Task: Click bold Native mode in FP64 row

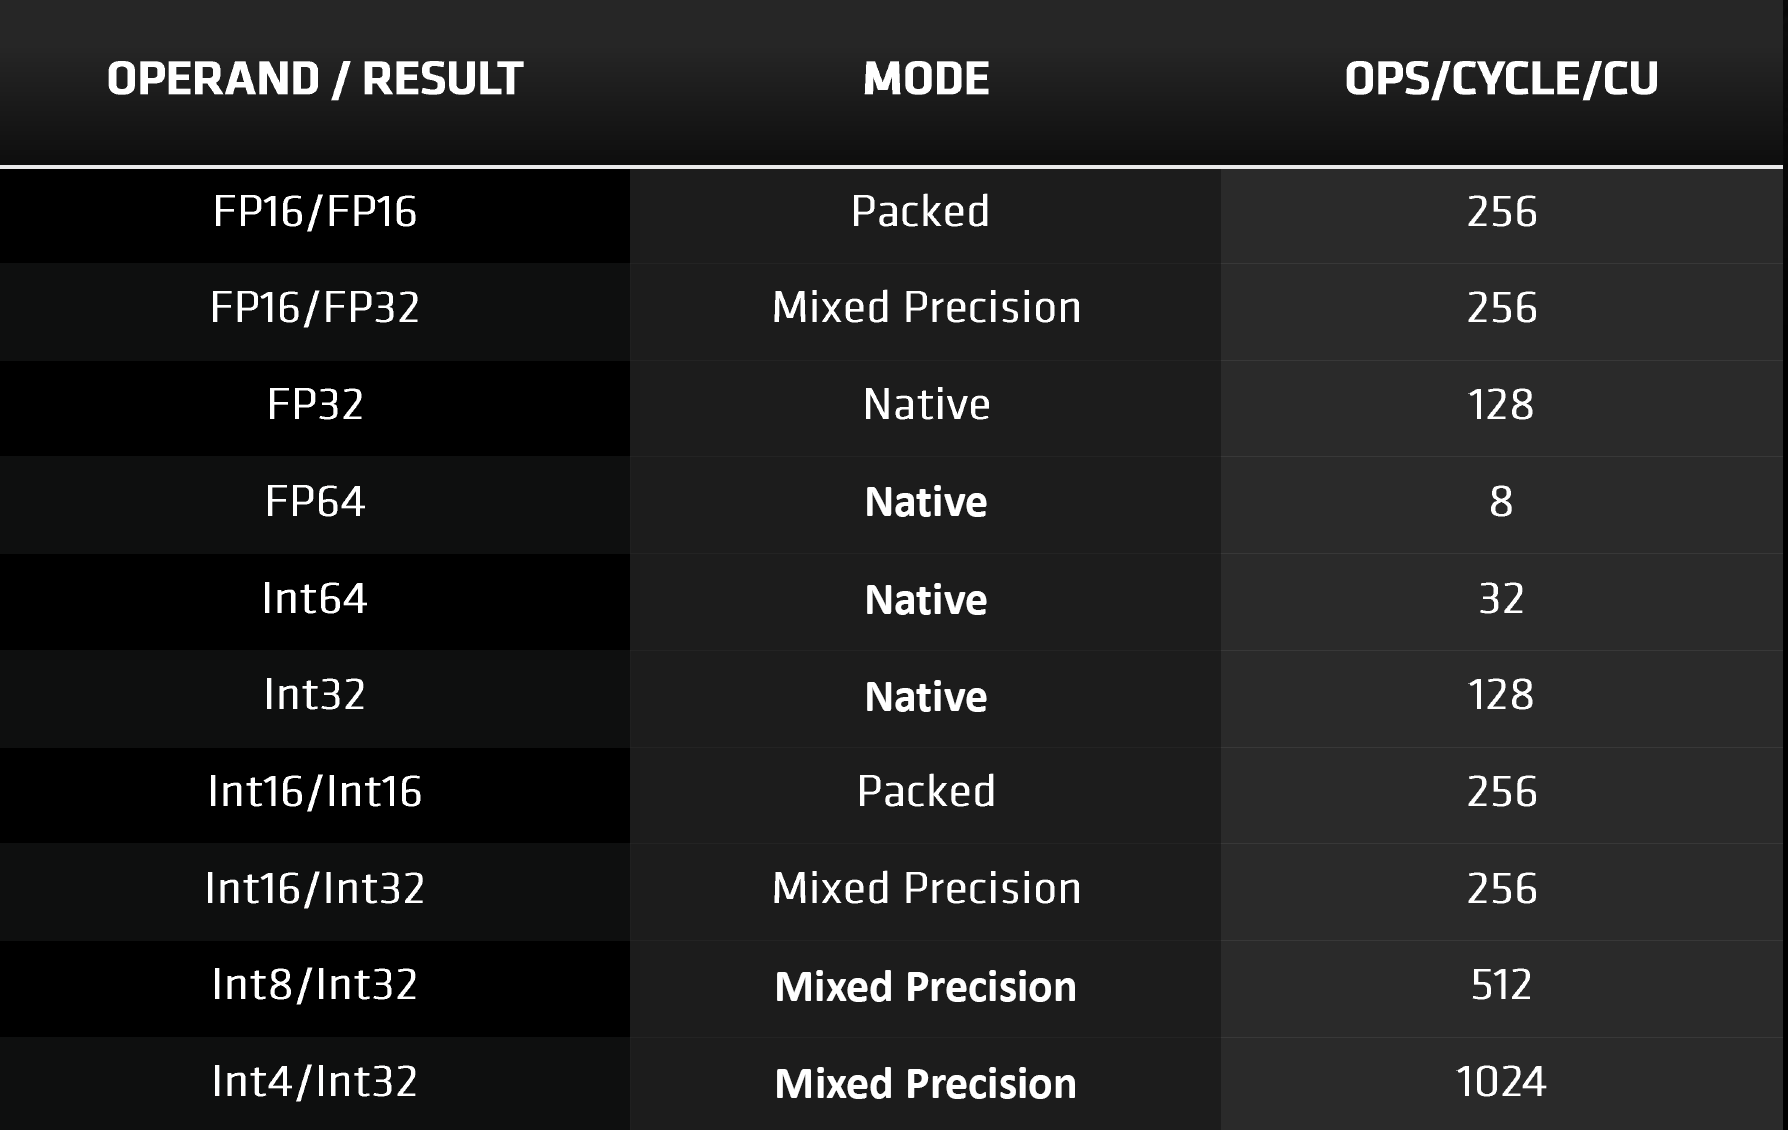Action: coord(926,502)
